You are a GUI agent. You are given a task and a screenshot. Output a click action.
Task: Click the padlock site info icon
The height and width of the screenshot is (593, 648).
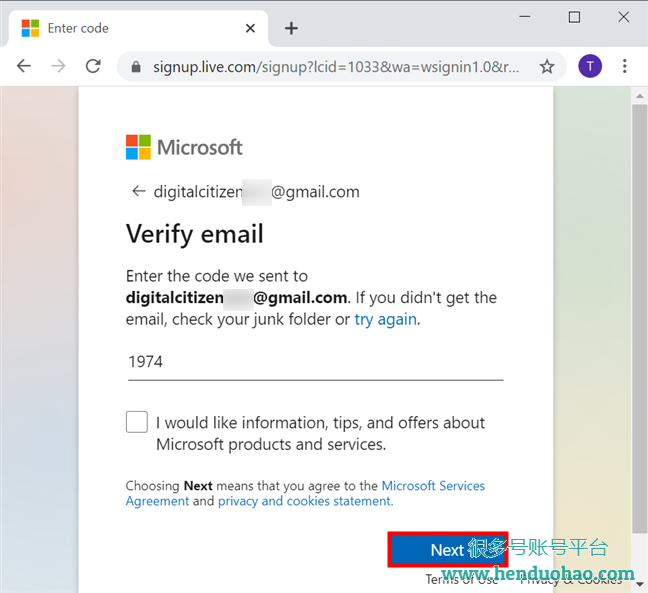[x=136, y=67]
